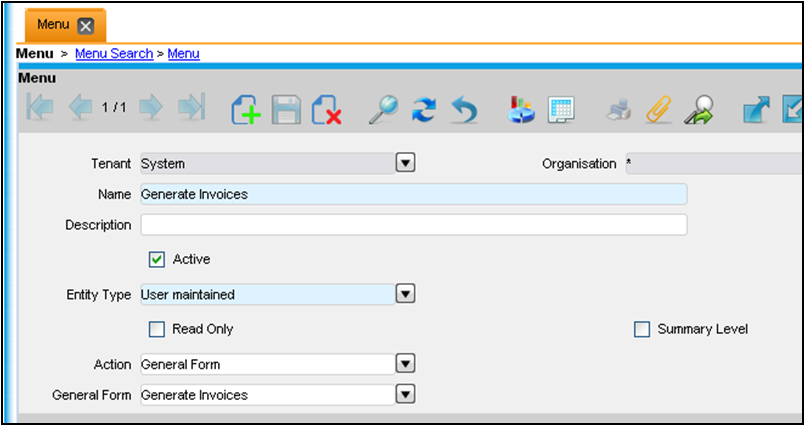Open the Entity Type dropdown

click(x=405, y=294)
